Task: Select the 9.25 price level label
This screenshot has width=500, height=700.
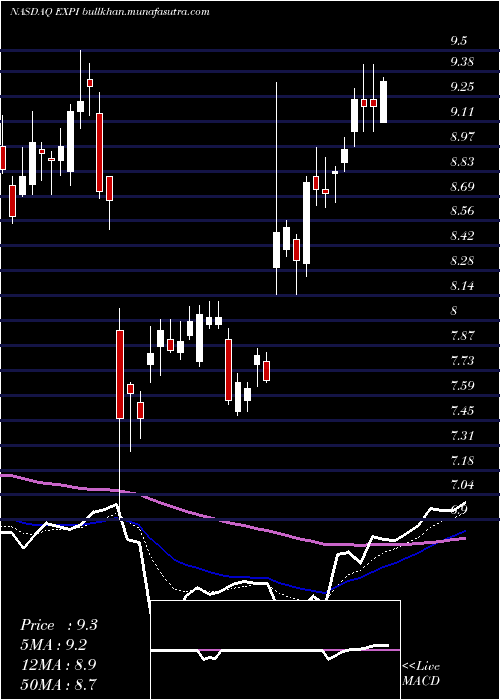Action: (x=462, y=87)
